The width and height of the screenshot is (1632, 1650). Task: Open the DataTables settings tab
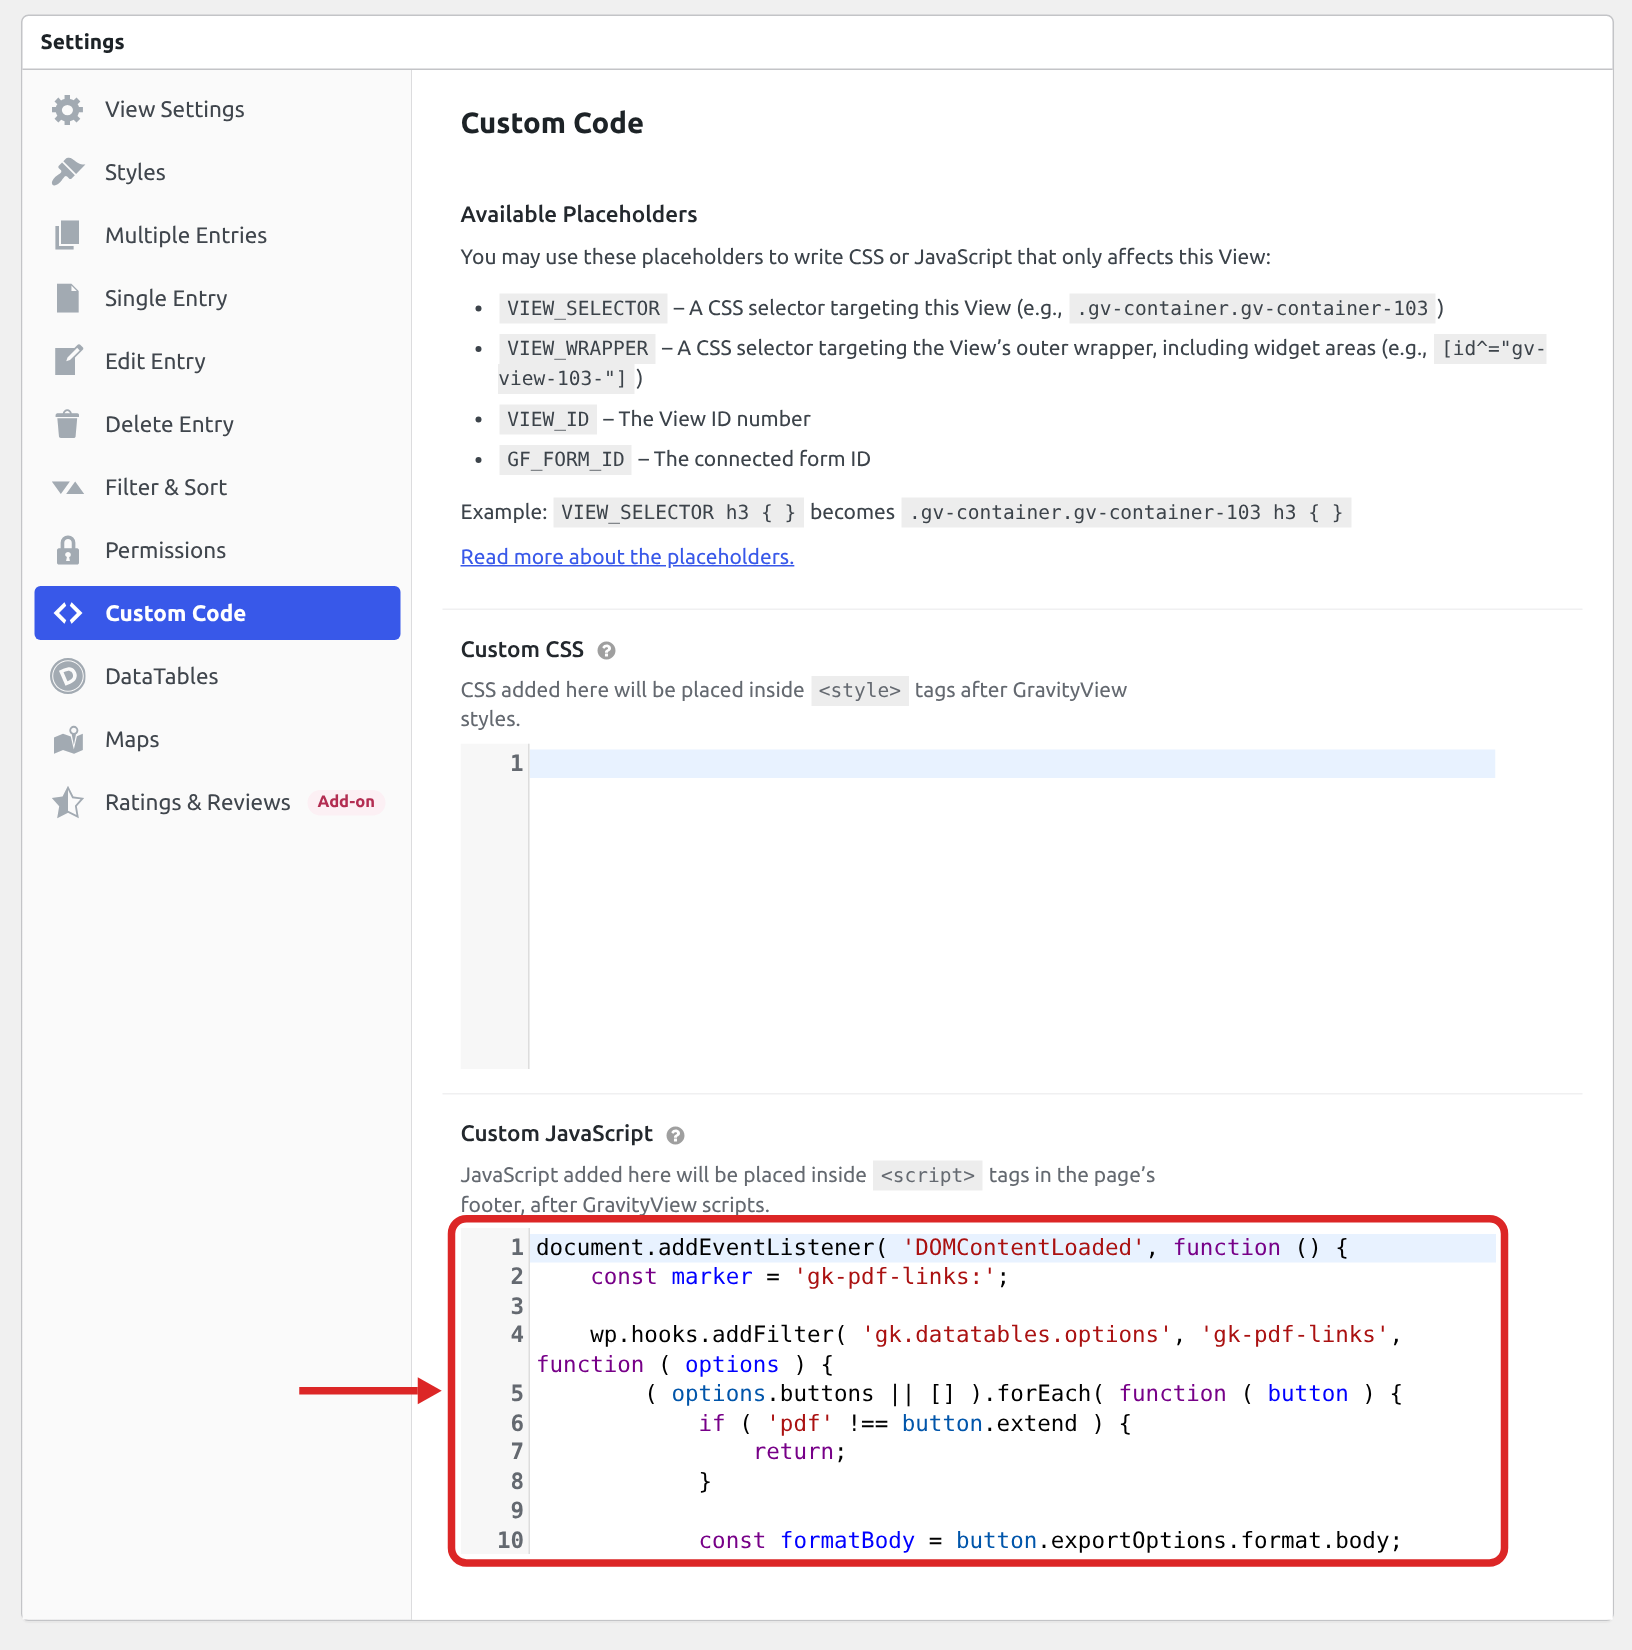point(217,676)
